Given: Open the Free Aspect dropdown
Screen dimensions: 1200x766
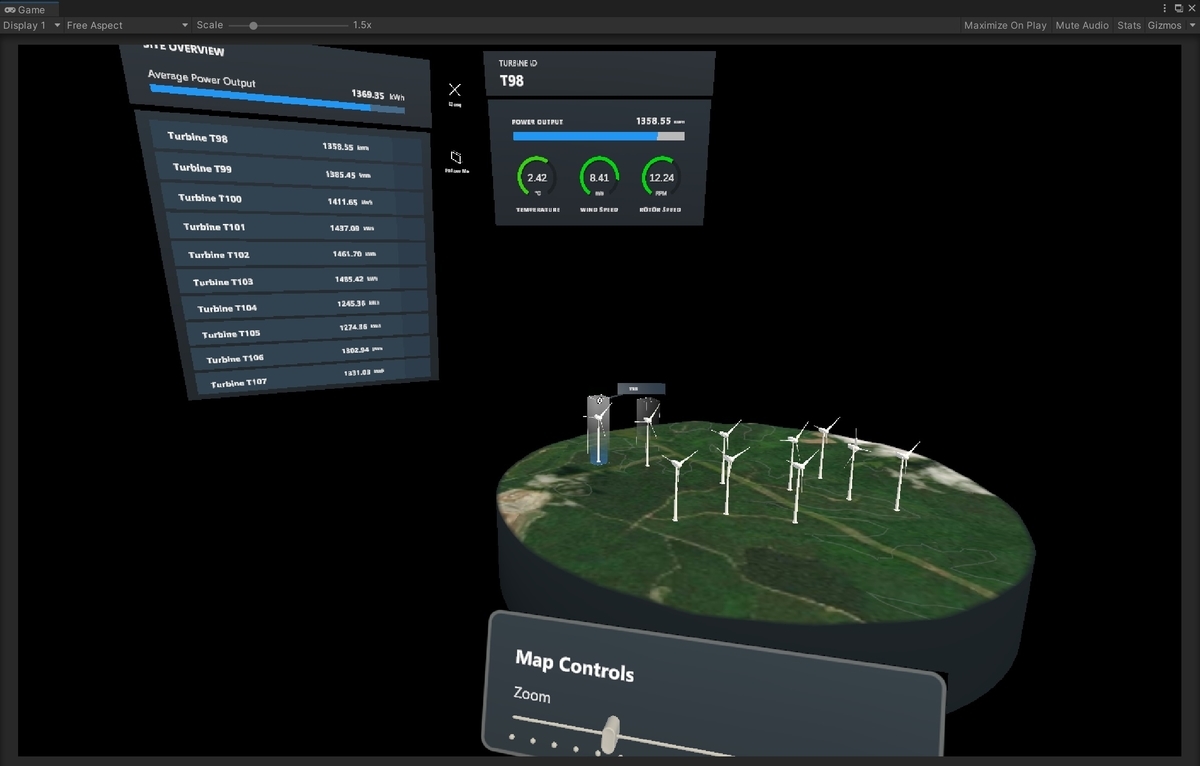Looking at the screenshot, I should [x=127, y=25].
